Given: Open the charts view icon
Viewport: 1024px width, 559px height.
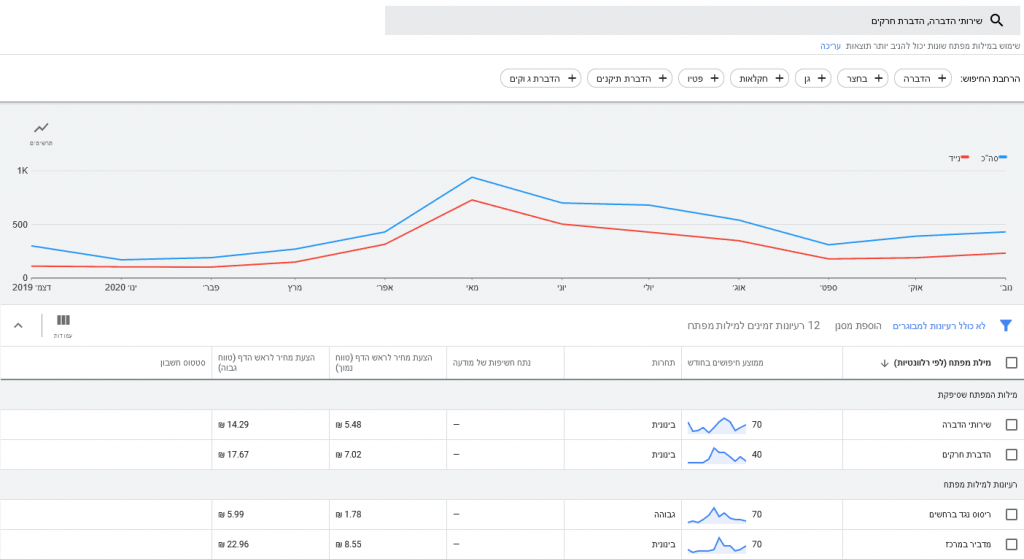Looking at the screenshot, I should (x=41, y=129).
